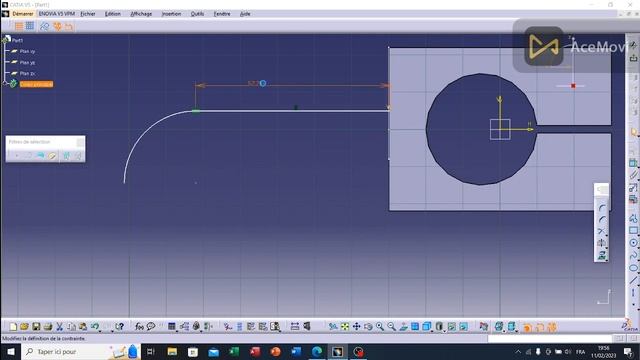
Task: Open the Formula f(x) icon
Action: [x=139, y=327]
